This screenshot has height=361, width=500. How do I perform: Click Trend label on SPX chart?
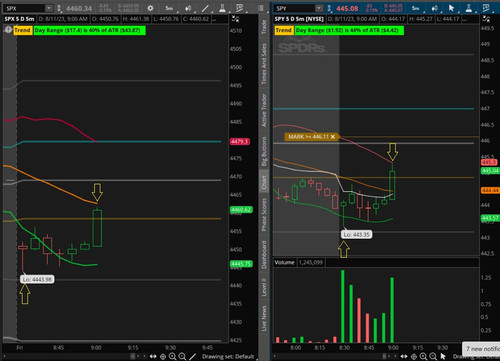[x=22, y=30]
